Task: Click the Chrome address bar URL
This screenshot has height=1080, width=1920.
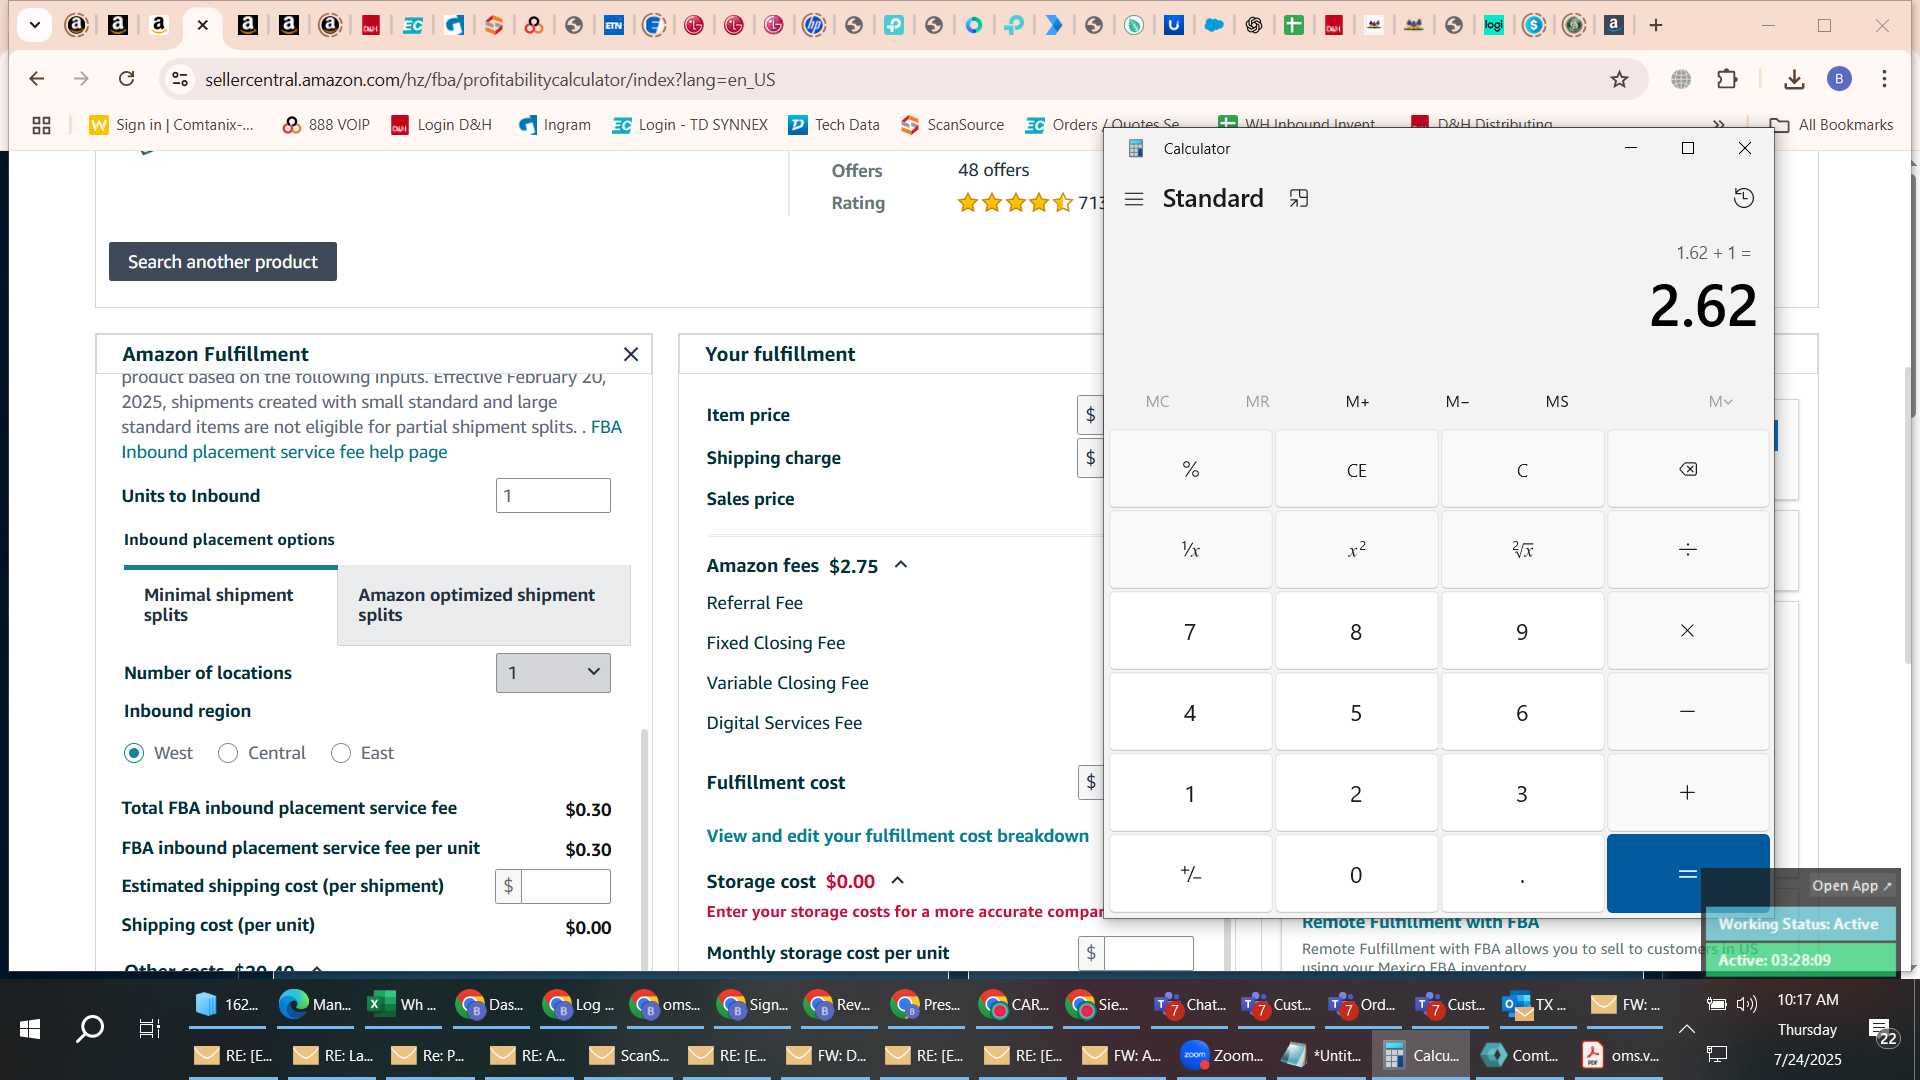Action: [x=490, y=79]
